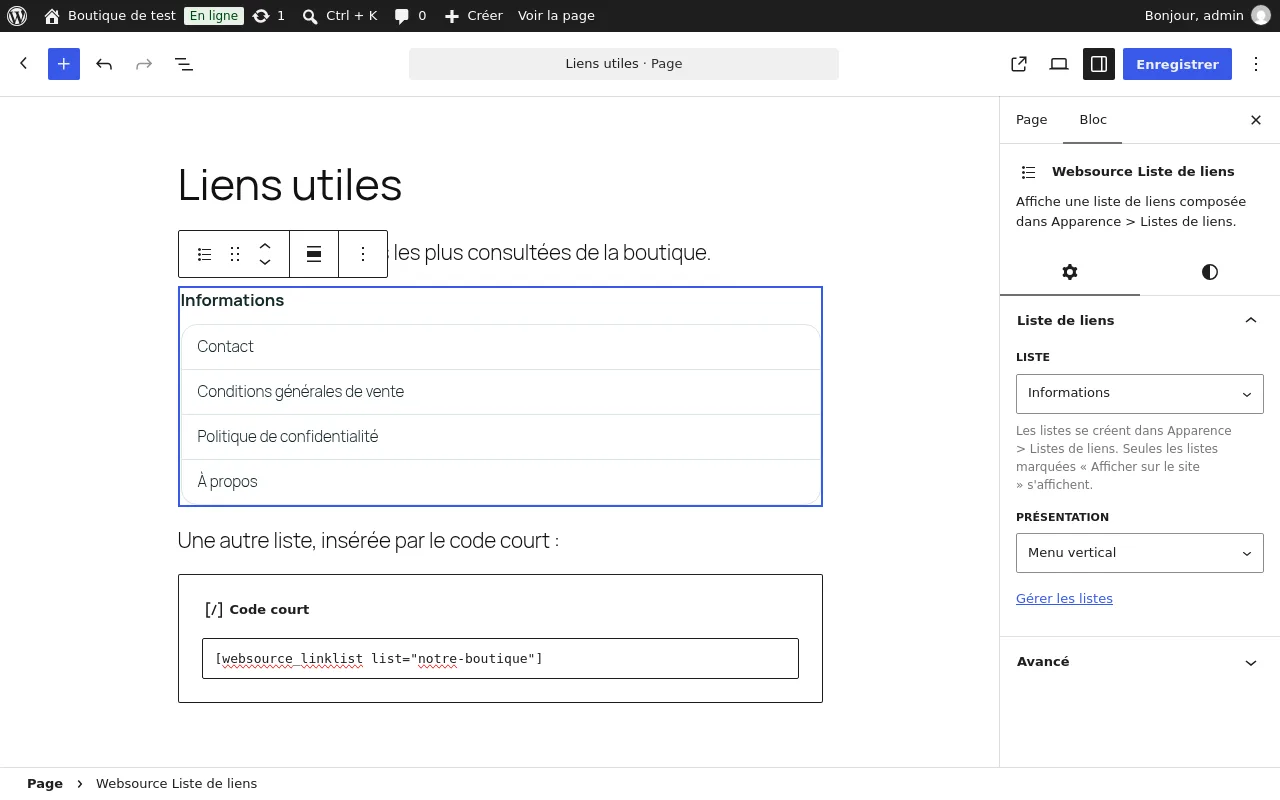Screen dimensions: 1280x800
Task: Click the Enregistrer button
Action: coord(1177,64)
